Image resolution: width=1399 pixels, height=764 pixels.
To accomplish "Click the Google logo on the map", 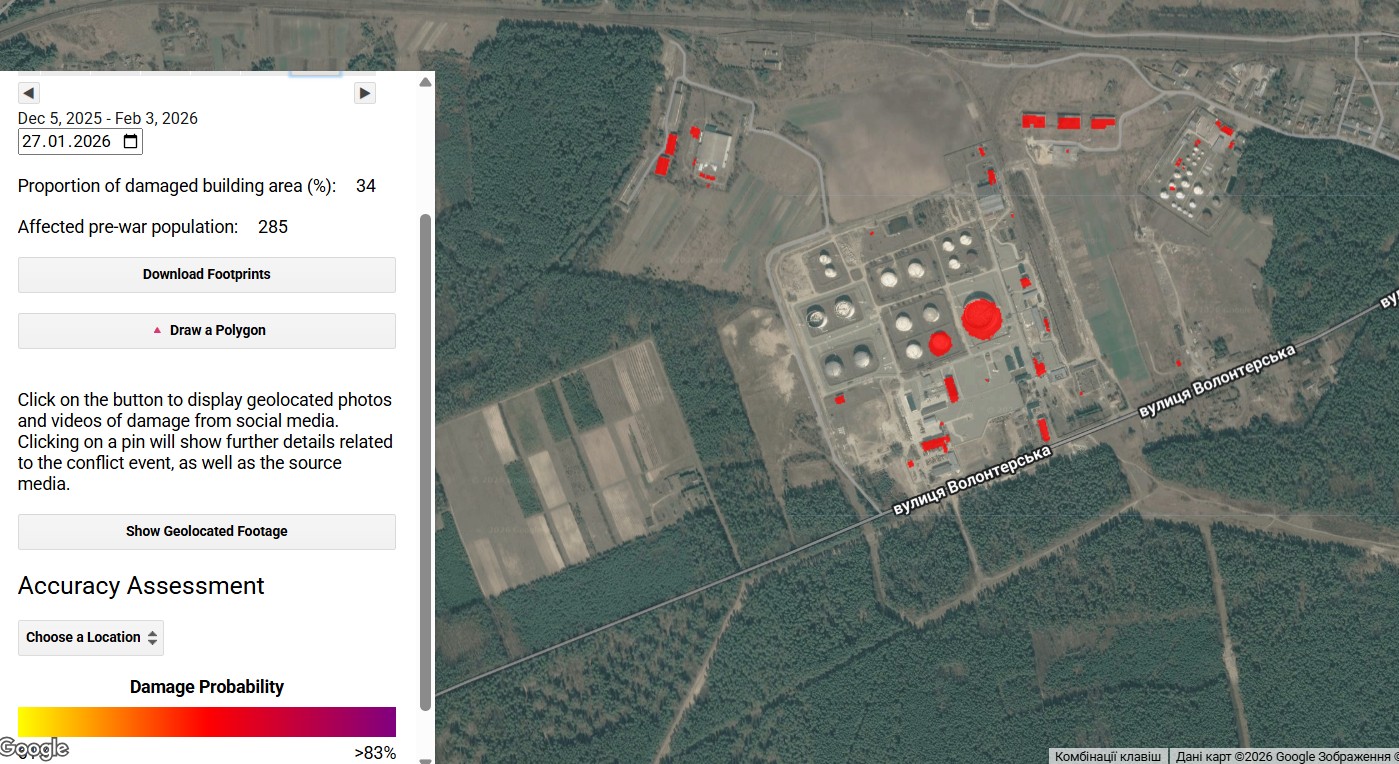I will [35, 748].
